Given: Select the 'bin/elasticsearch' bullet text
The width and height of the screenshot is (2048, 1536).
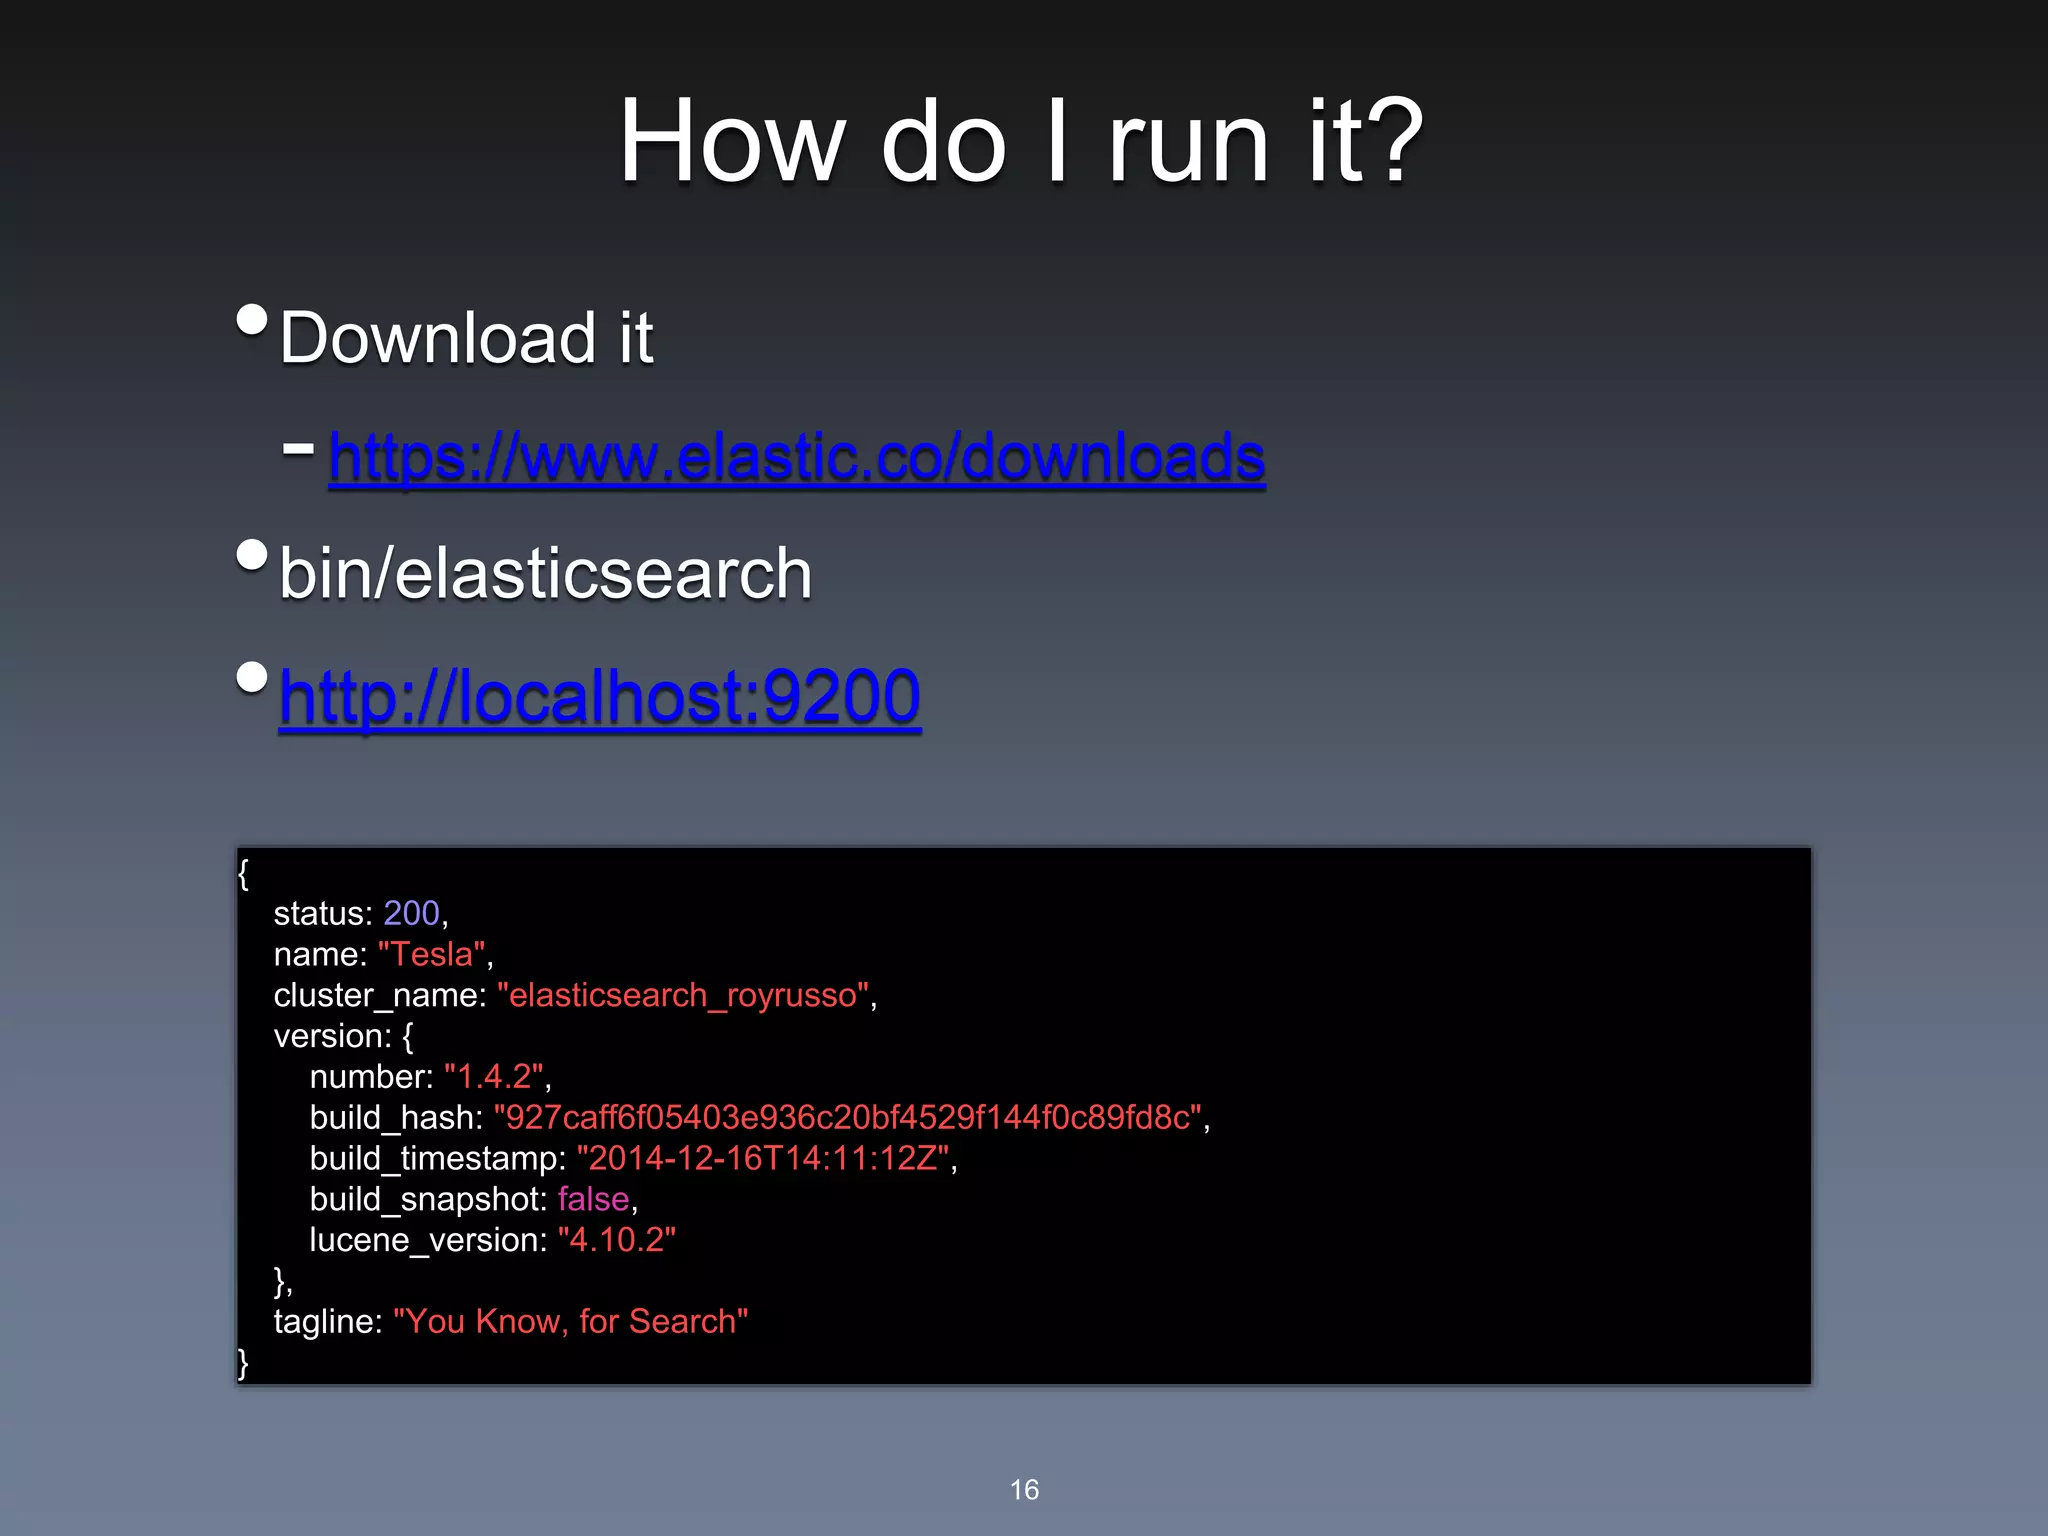Looking at the screenshot, I should [x=546, y=574].
